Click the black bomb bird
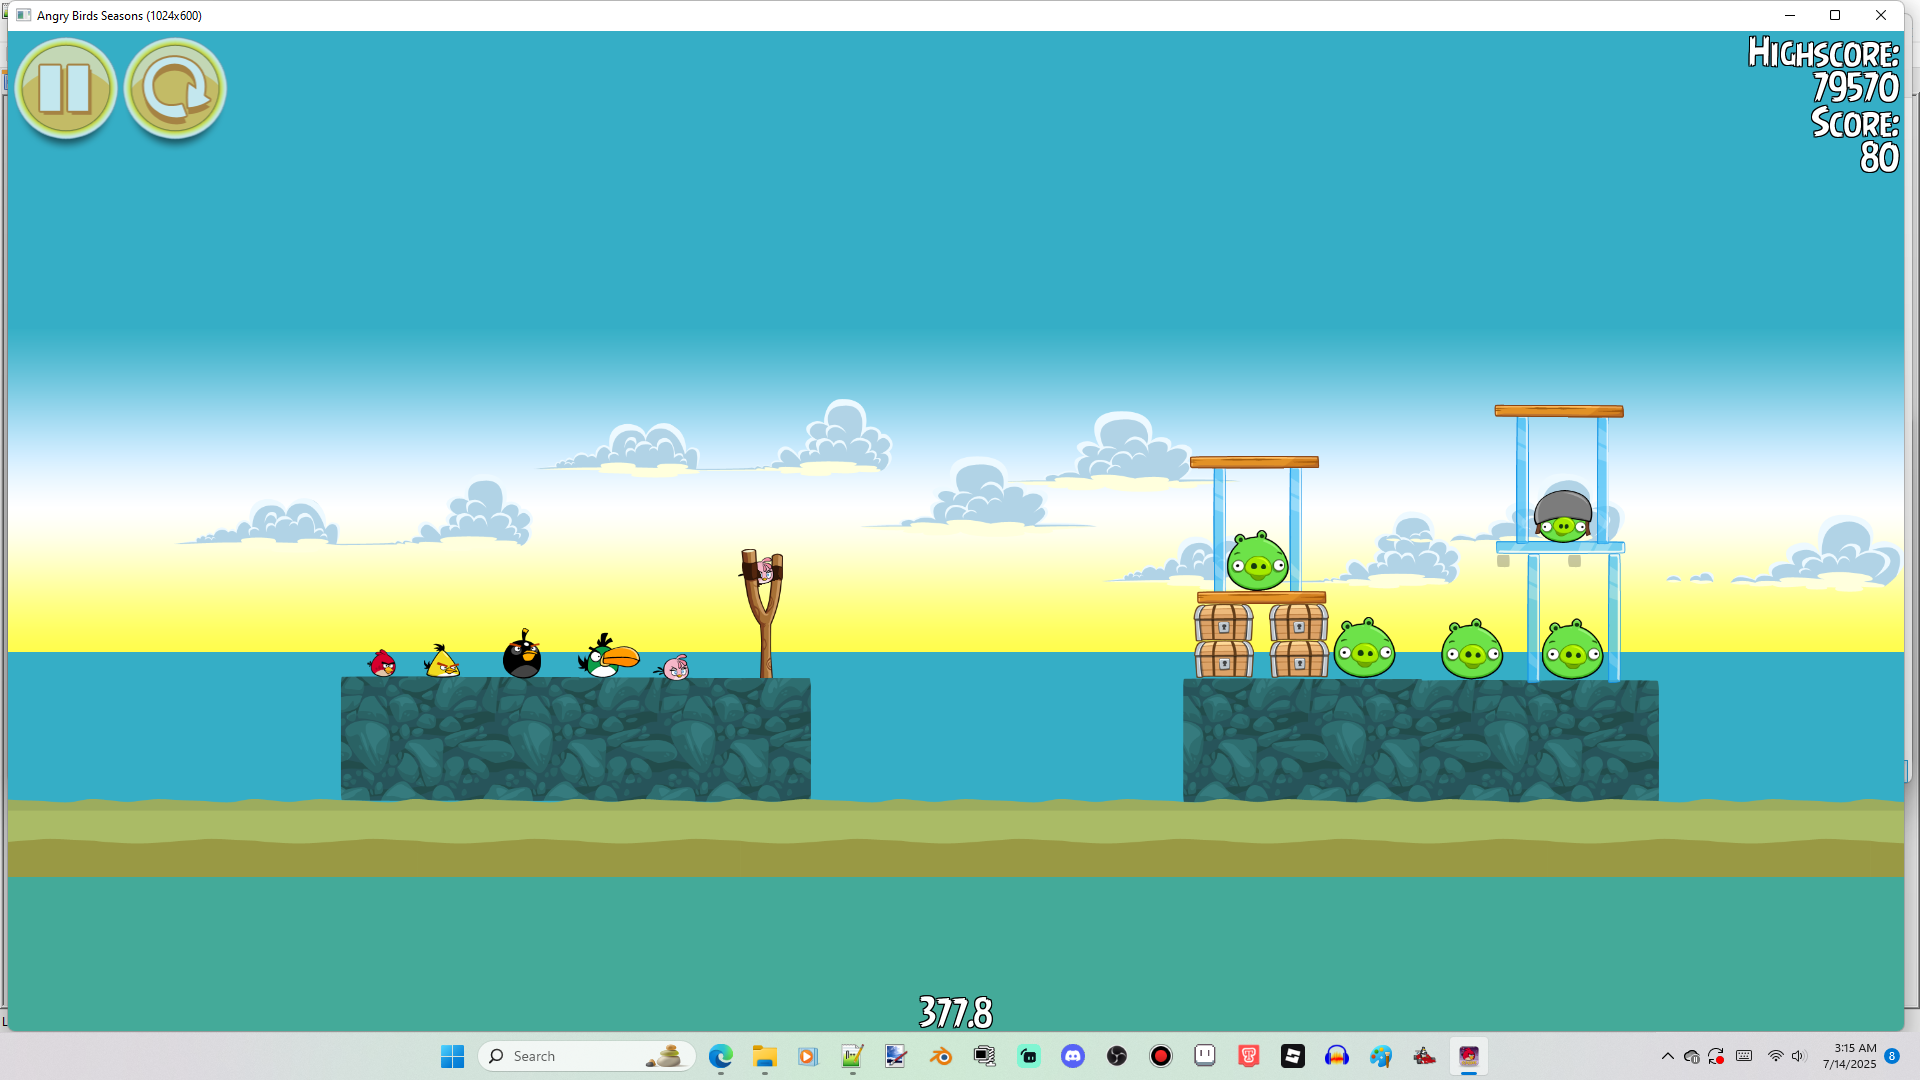The height and width of the screenshot is (1080, 1920). point(521,657)
